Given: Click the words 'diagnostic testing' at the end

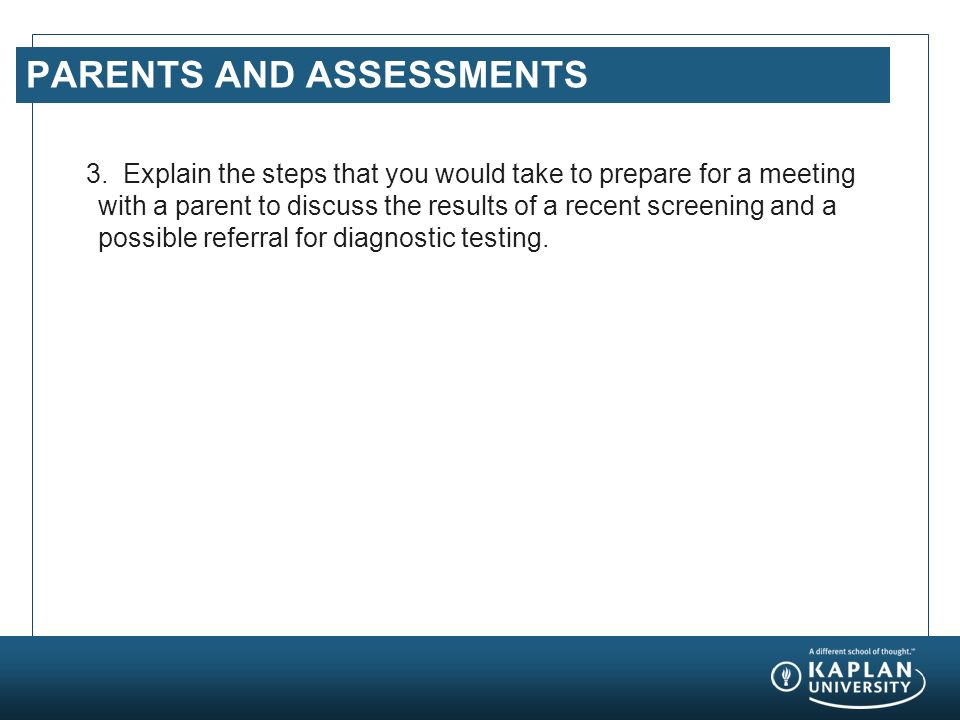Looking at the screenshot, I should coord(440,238).
